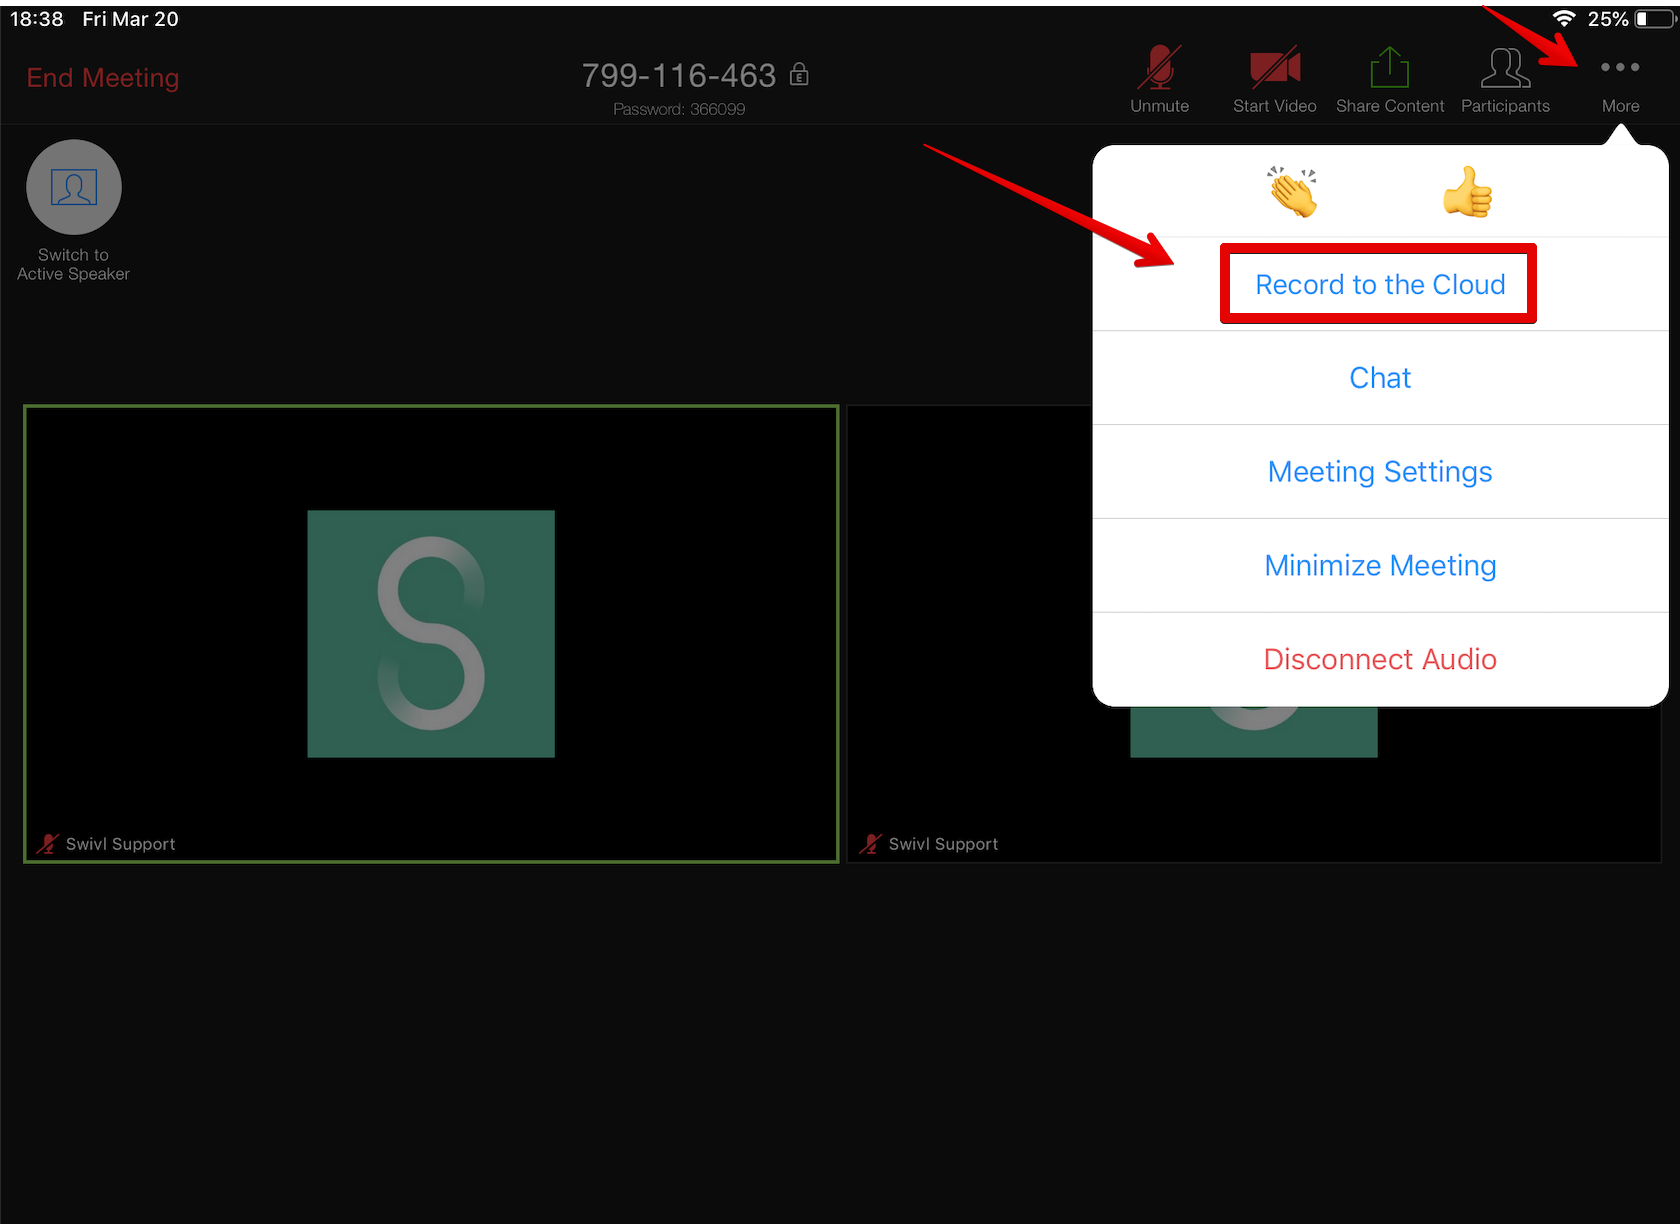Select Record to the Cloud
Screen dimensions: 1680x1224
[x=1380, y=284]
